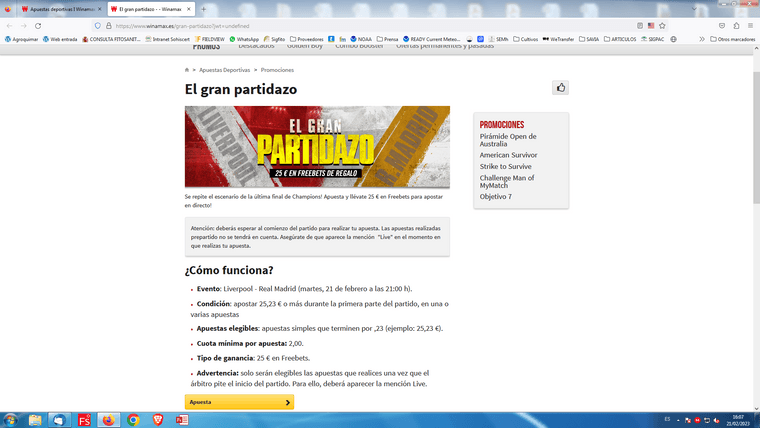The width and height of the screenshot is (760, 428).
Task: Launch Chrome from the taskbar
Action: click(133, 420)
